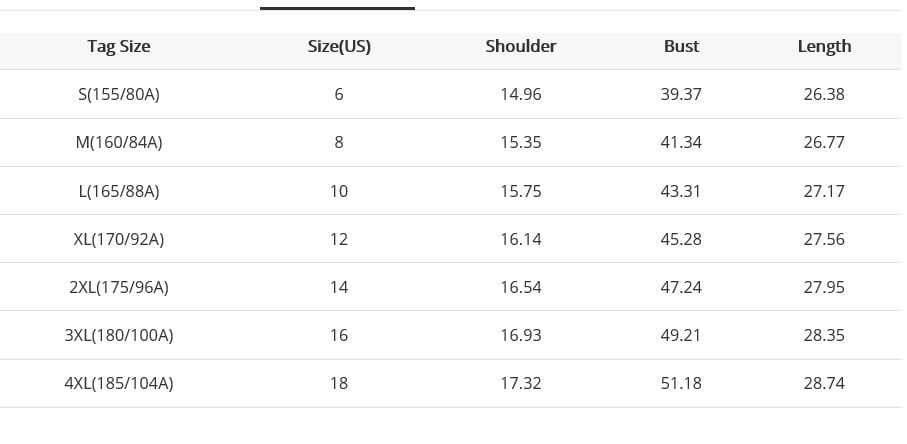Click the Bust column header
Viewport: 907px width, 444px height.
point(681,46)
